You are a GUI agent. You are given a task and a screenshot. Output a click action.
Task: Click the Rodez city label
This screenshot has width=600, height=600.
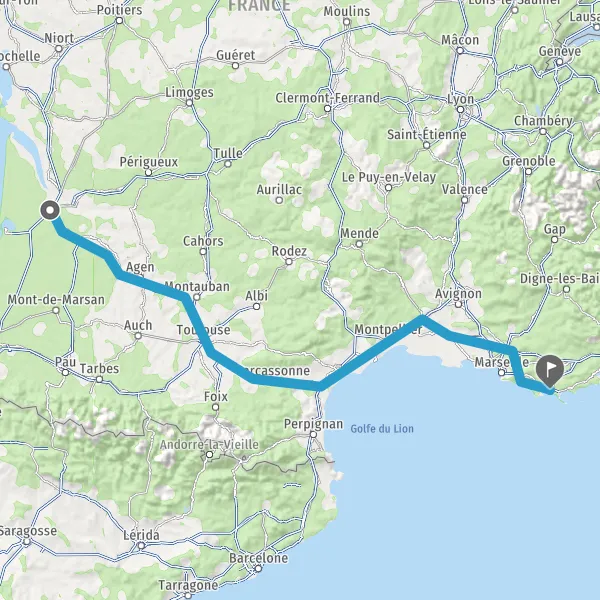coord(289,251)
